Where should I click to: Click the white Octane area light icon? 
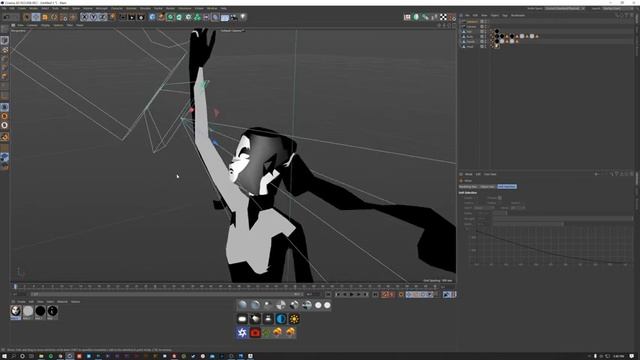click(x=242, y=319)
